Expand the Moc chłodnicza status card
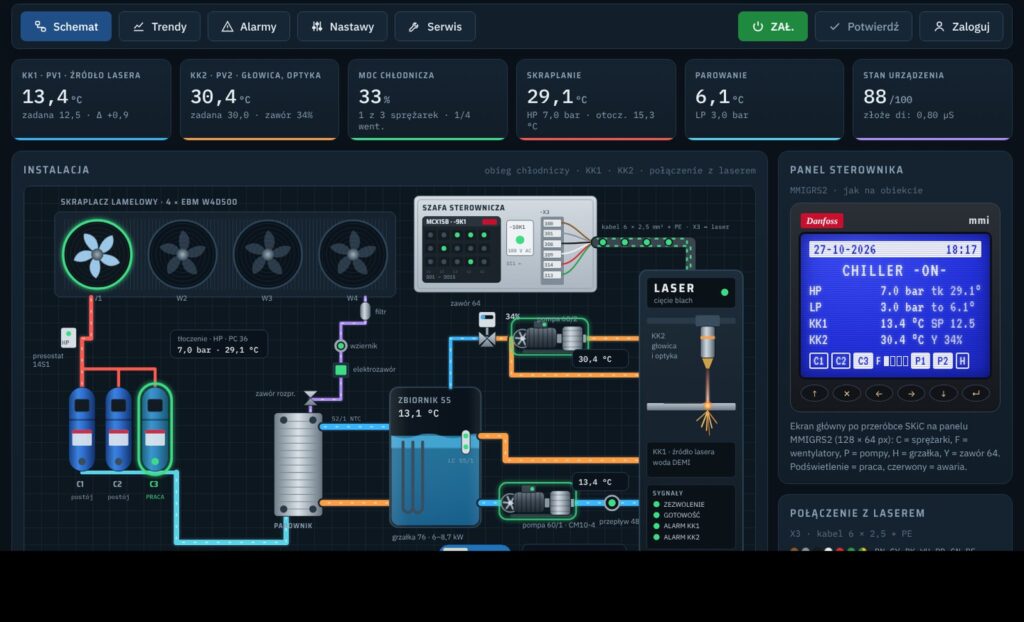Screen dimensions: 1024x622 [x=427, y=99]
